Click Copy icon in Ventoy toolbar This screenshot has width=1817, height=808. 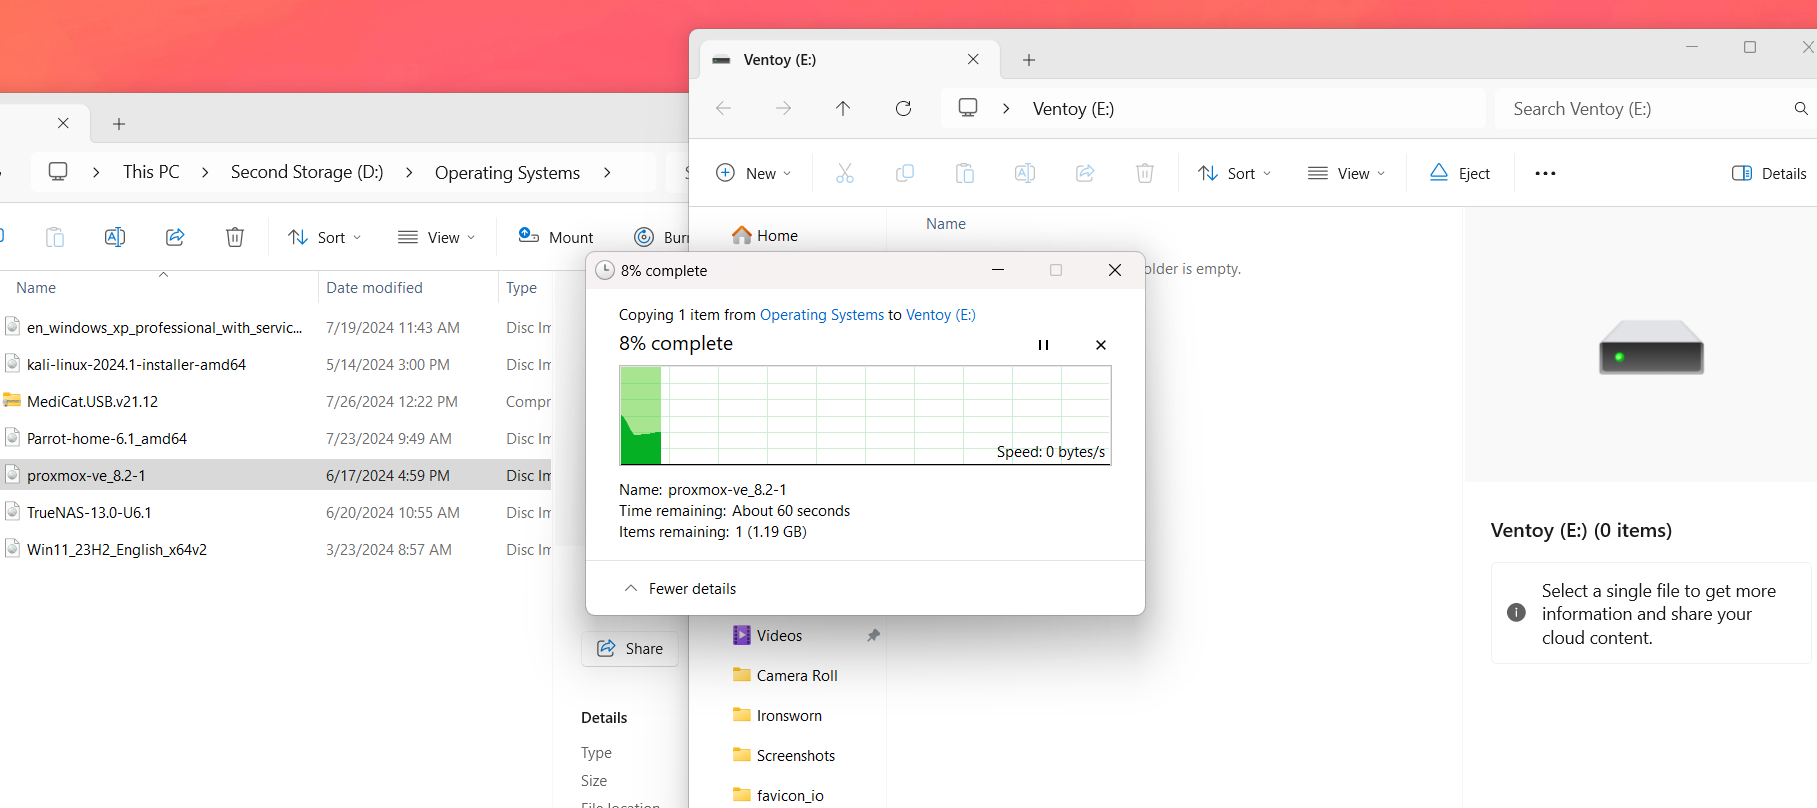click(905, 173)
